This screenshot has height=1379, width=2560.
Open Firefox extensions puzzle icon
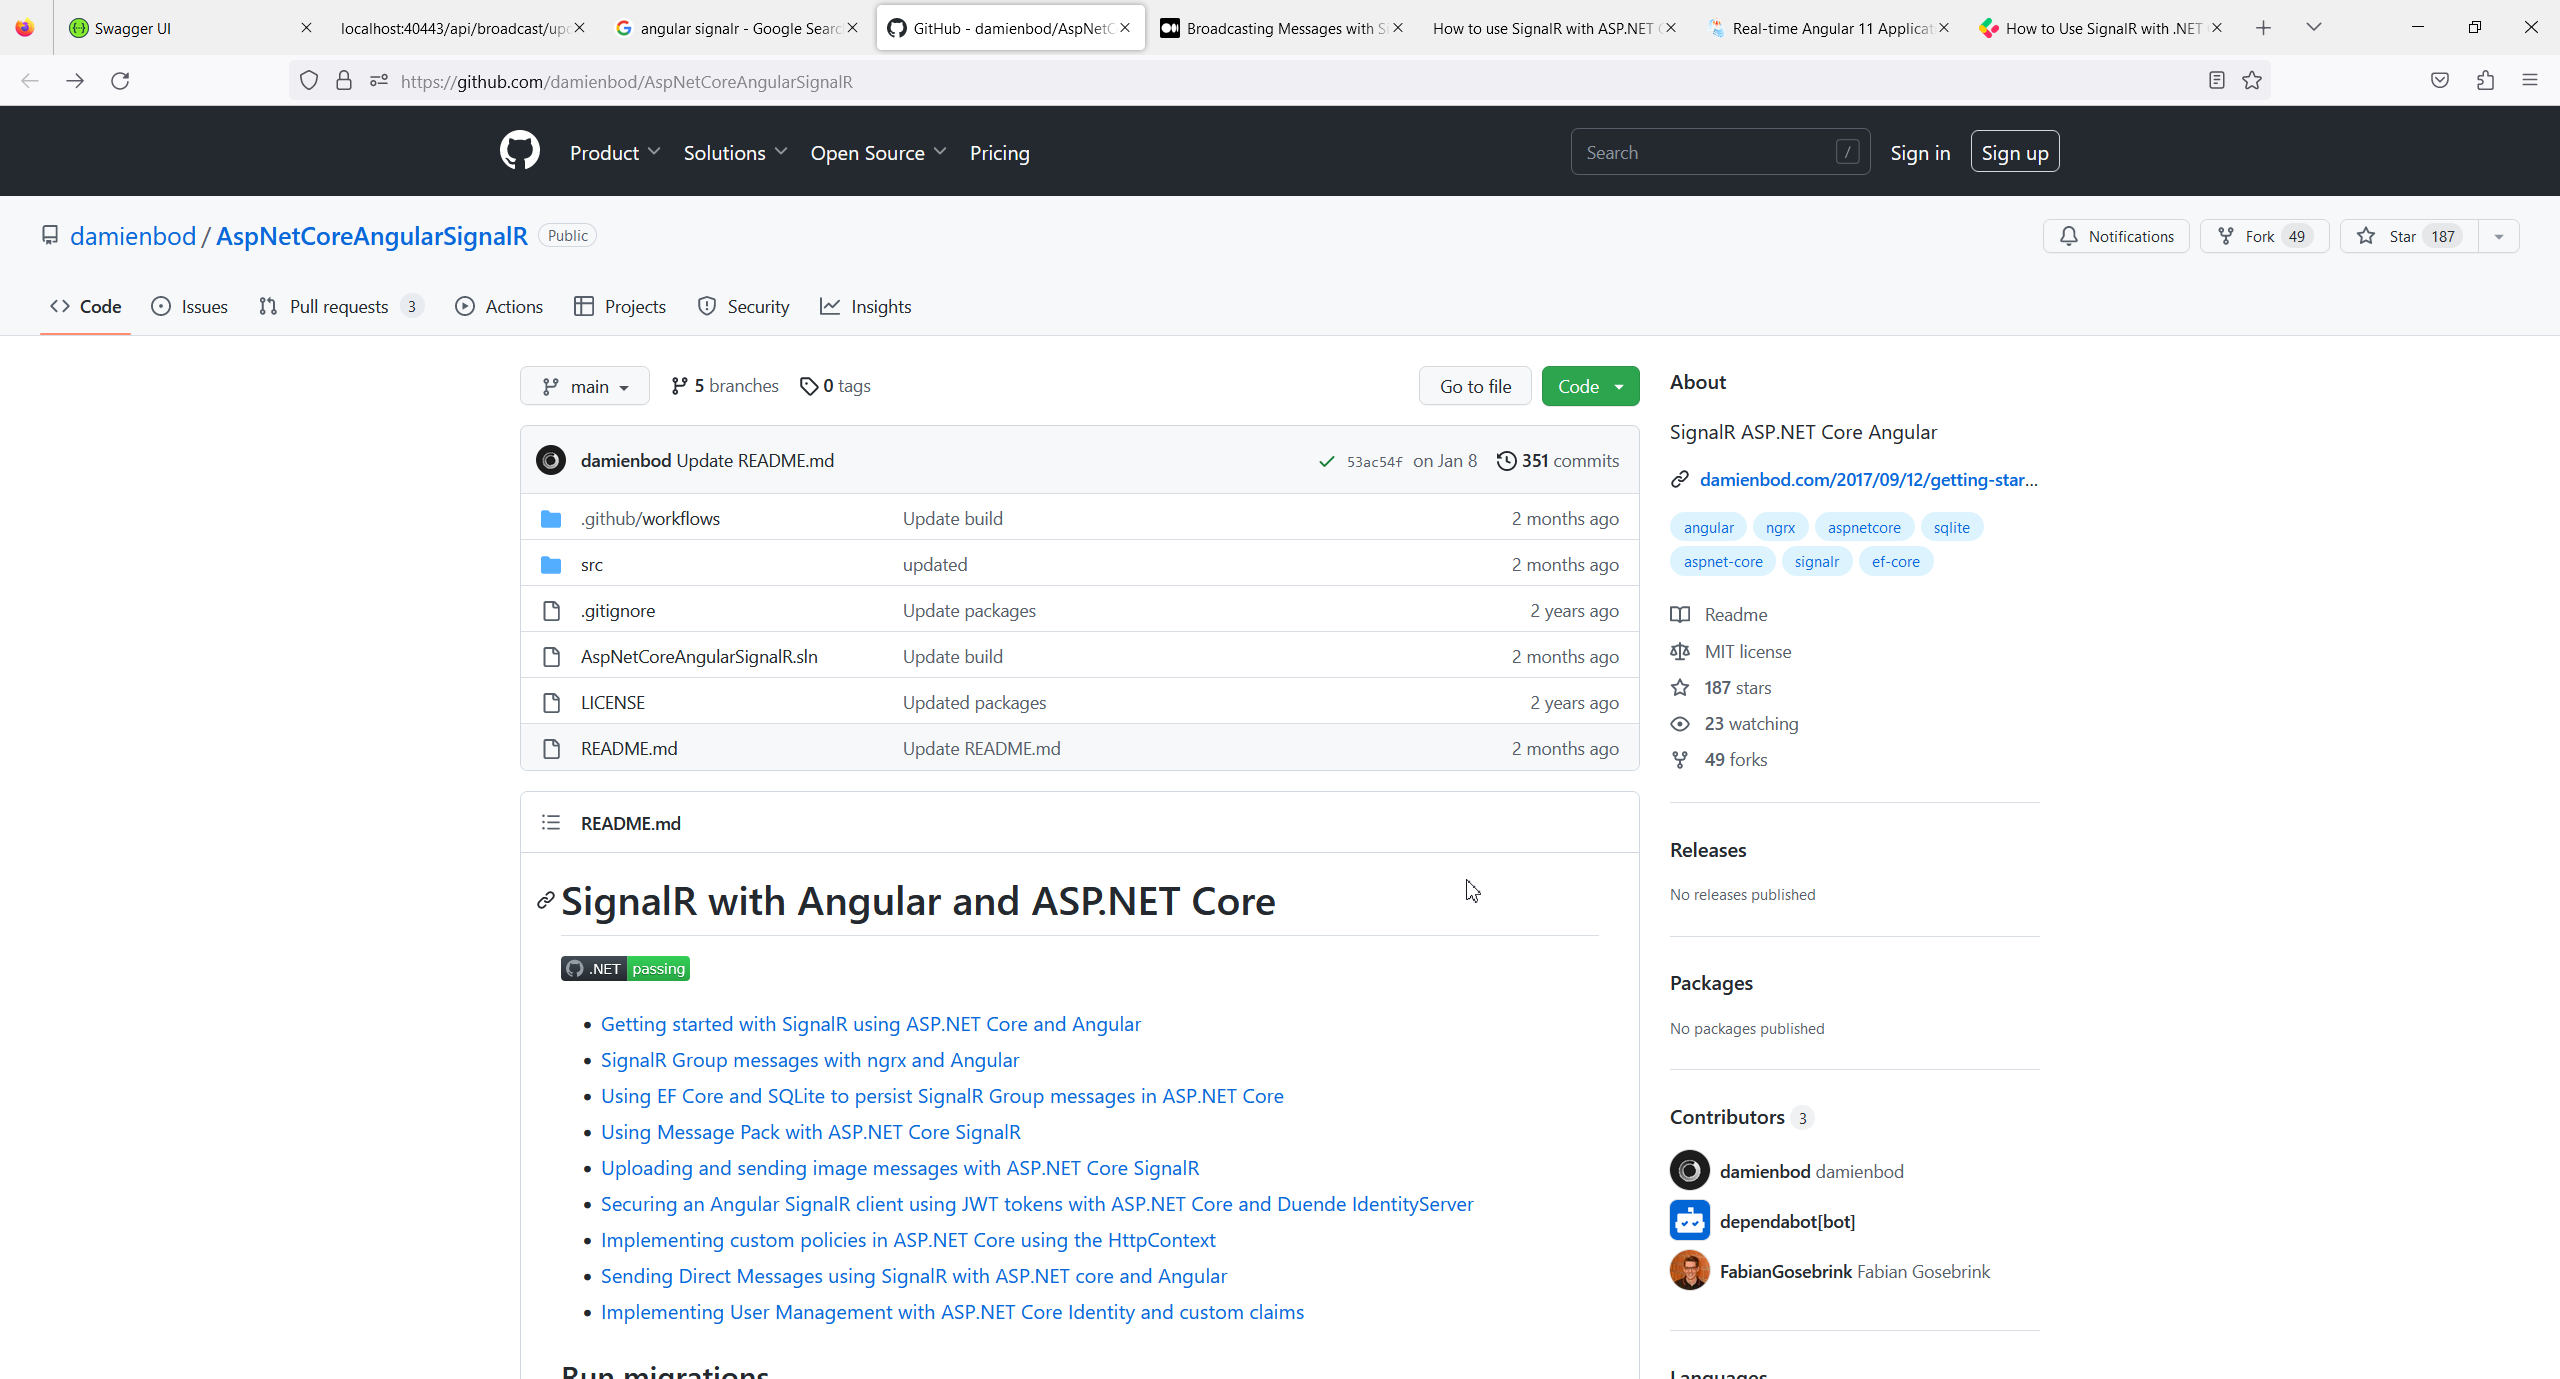point(2485,81)
